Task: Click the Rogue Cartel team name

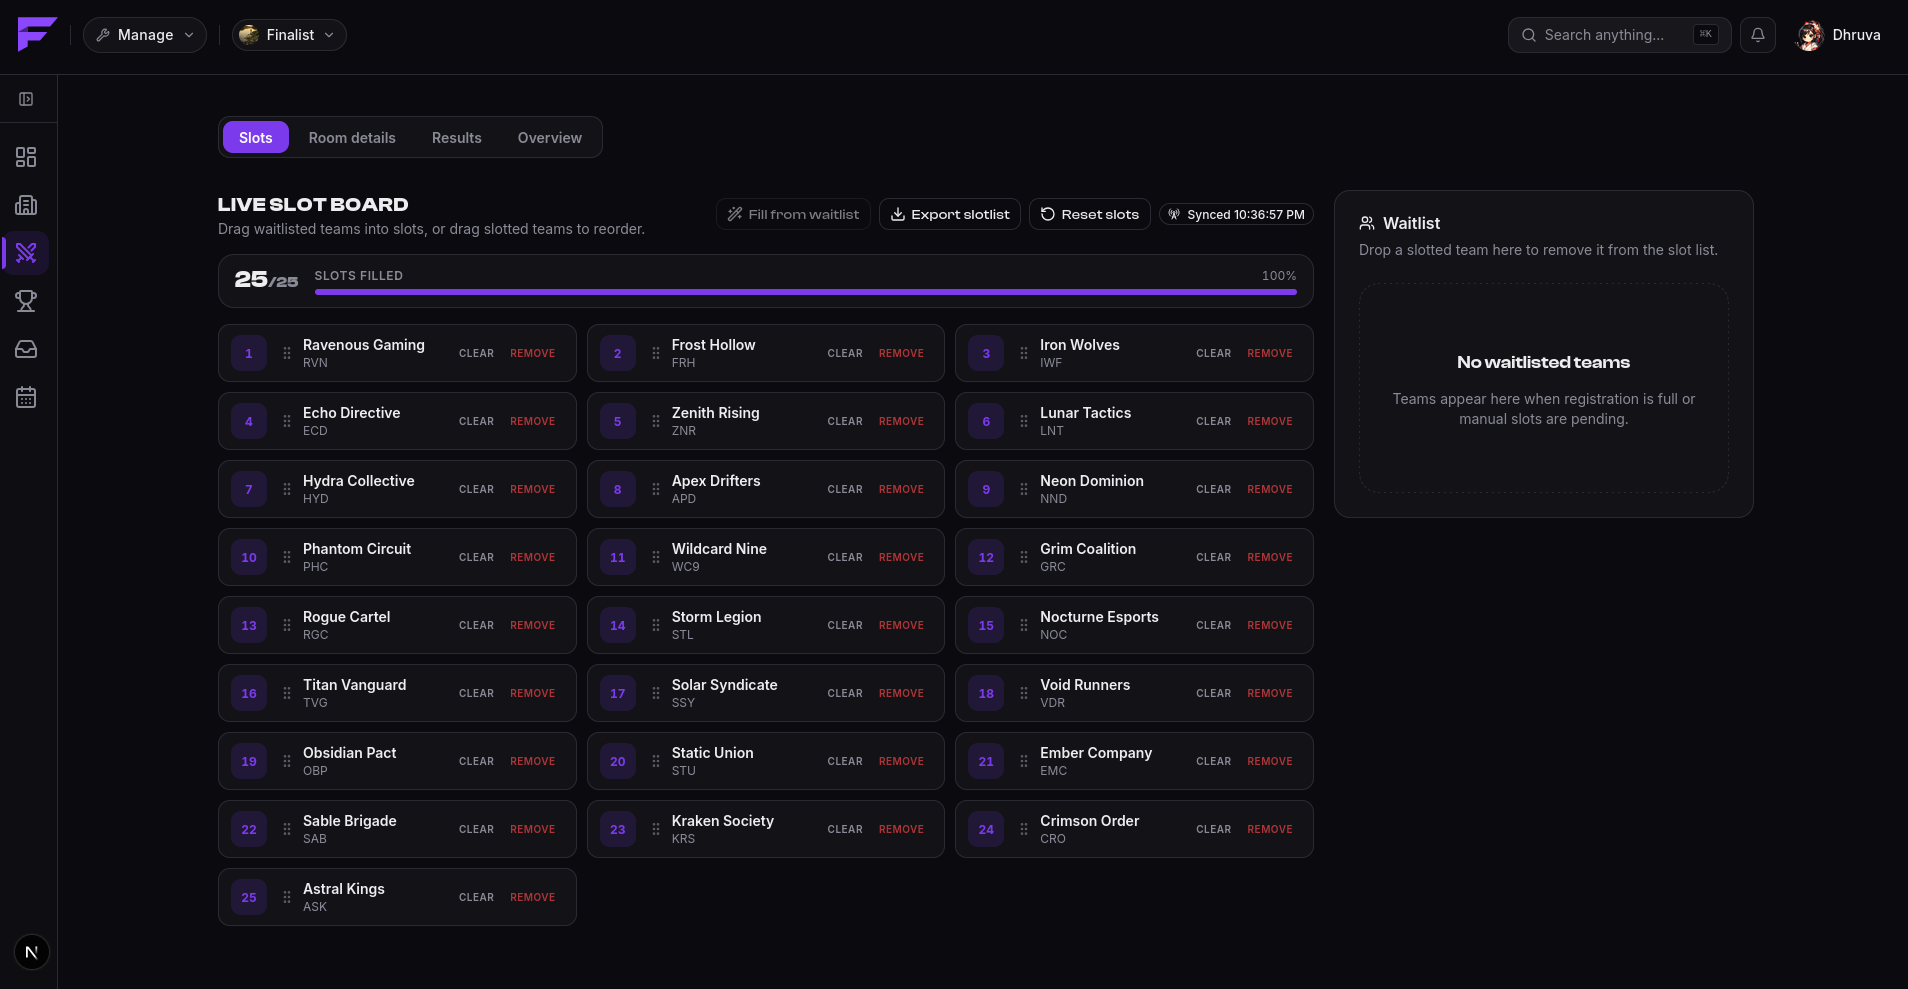Action: pos(347,617)
